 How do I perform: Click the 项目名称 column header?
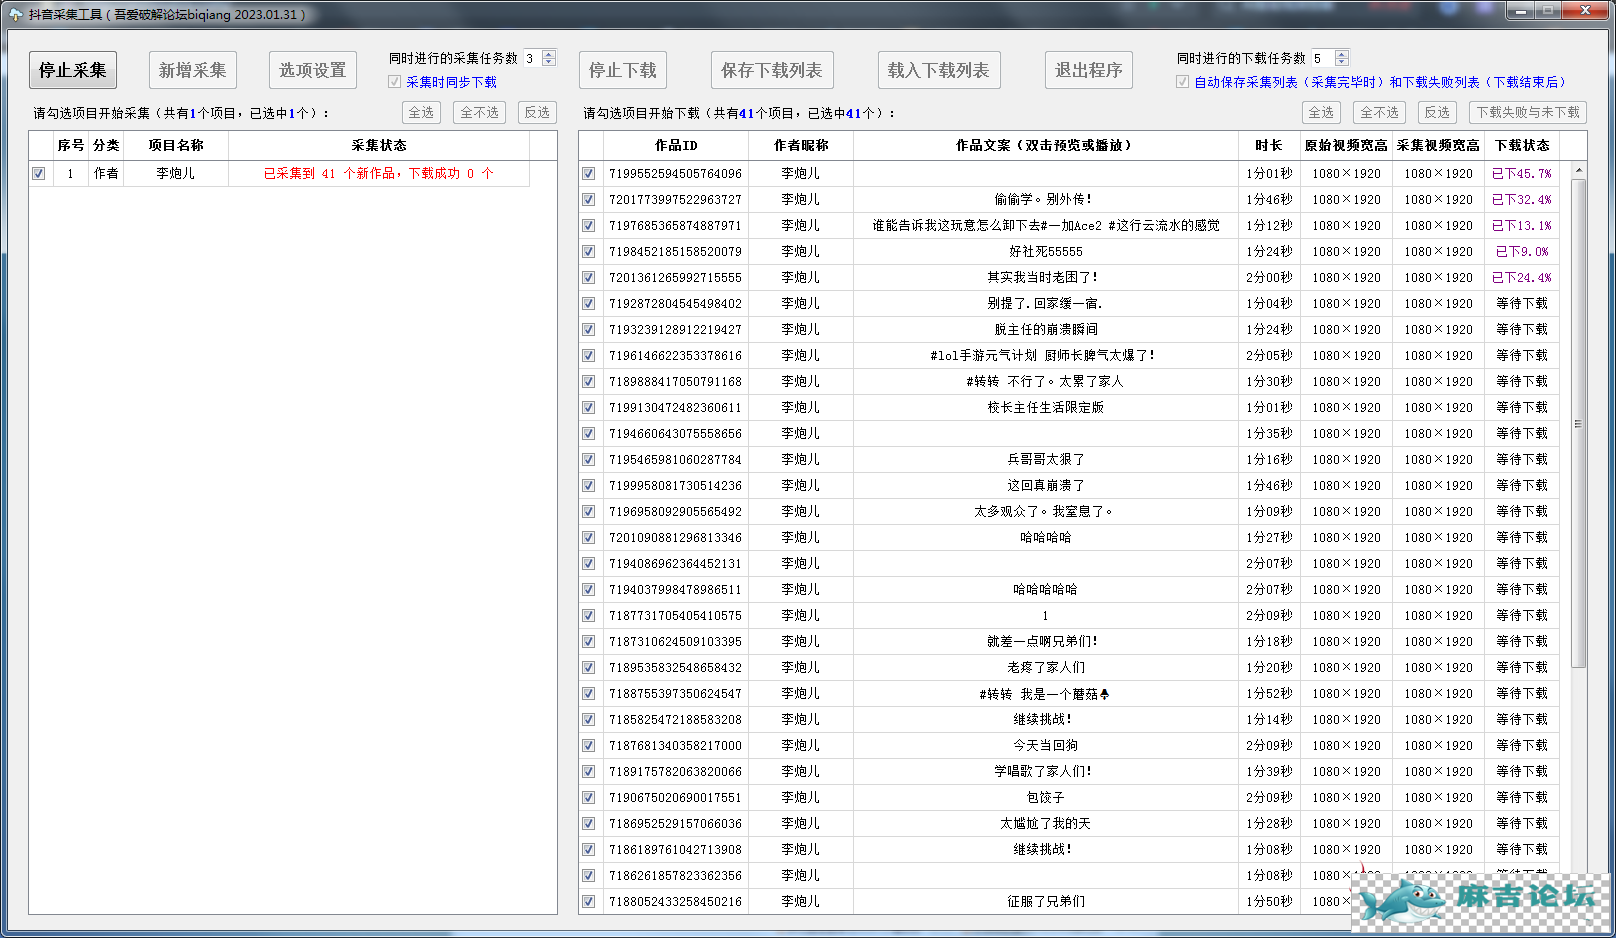[x=176, y=145]
